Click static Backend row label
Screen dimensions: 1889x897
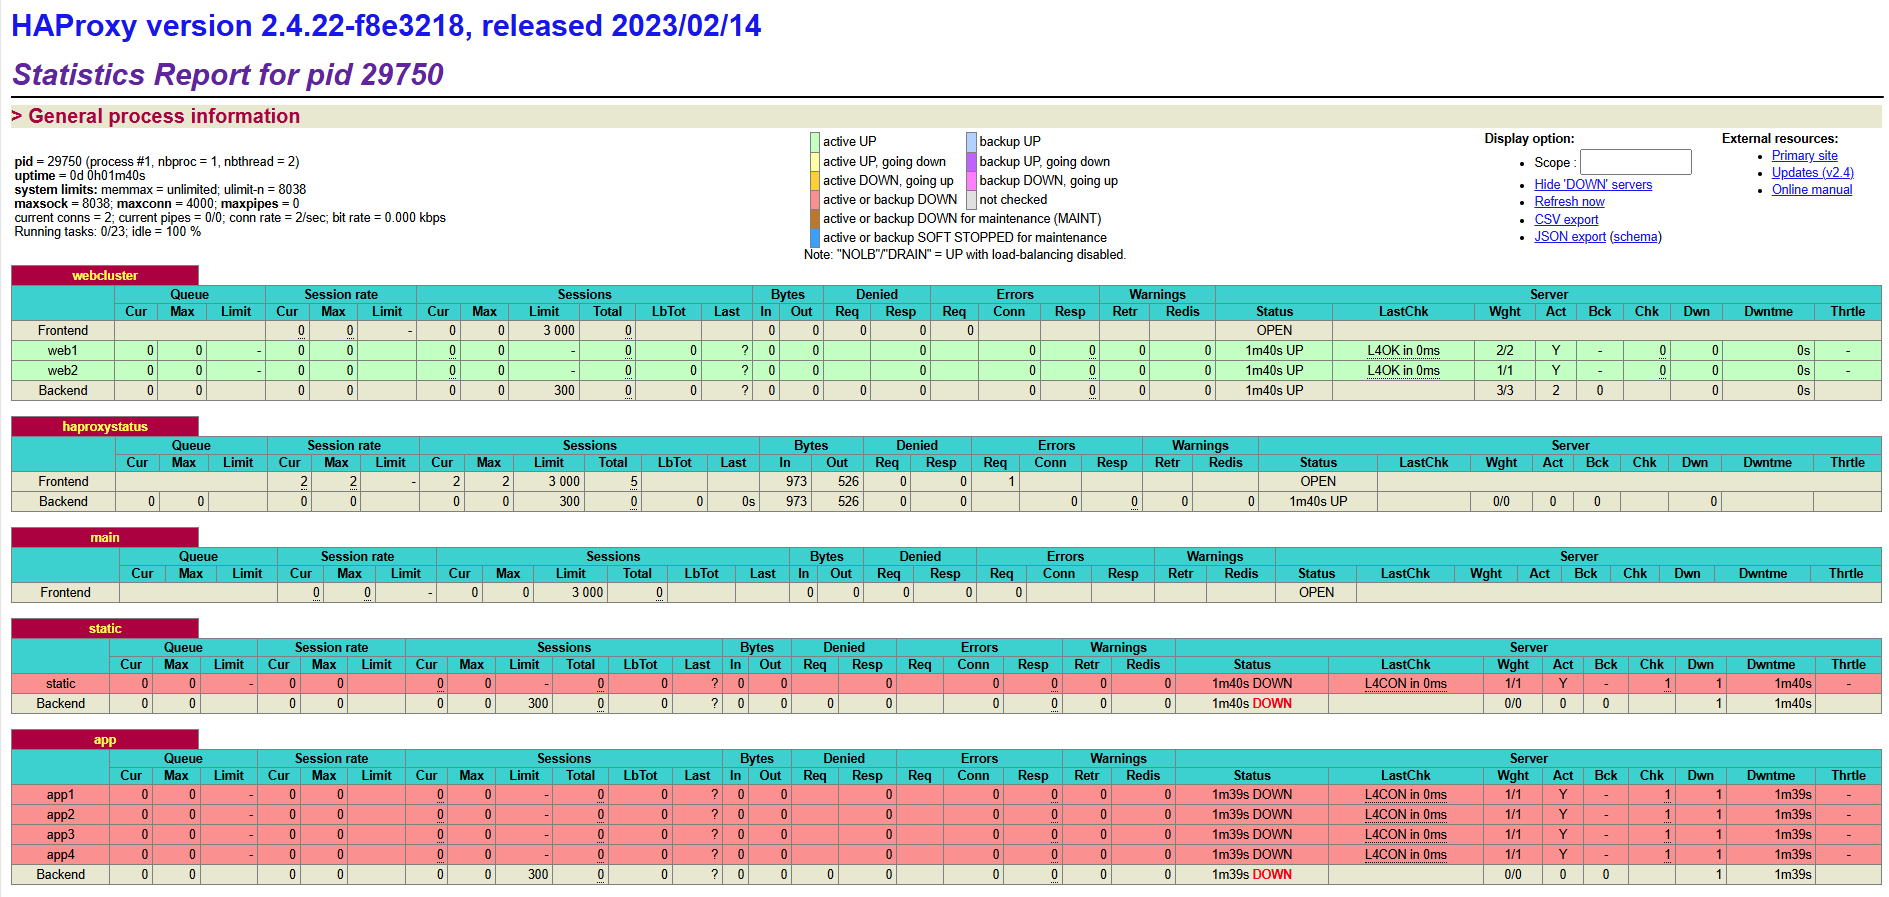coord(60,703)
